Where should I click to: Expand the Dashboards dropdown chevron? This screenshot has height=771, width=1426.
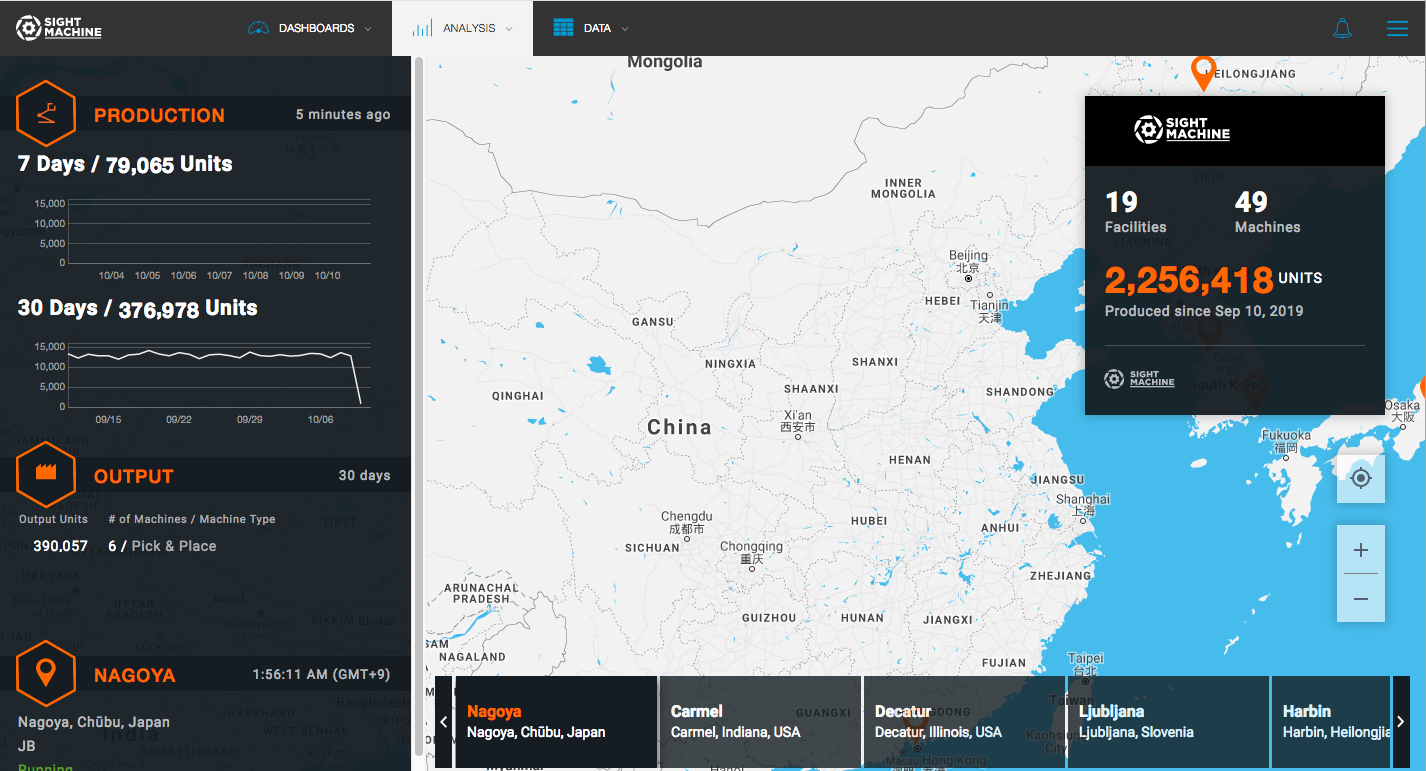368,29
